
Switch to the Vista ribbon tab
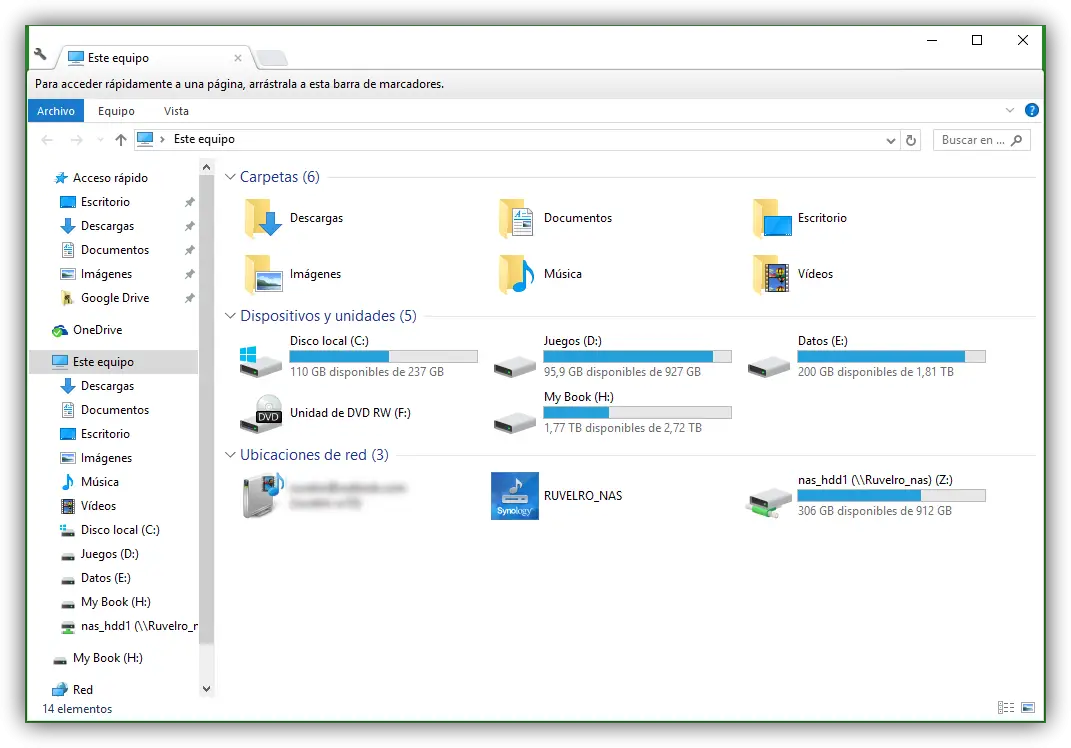point(176,111)
